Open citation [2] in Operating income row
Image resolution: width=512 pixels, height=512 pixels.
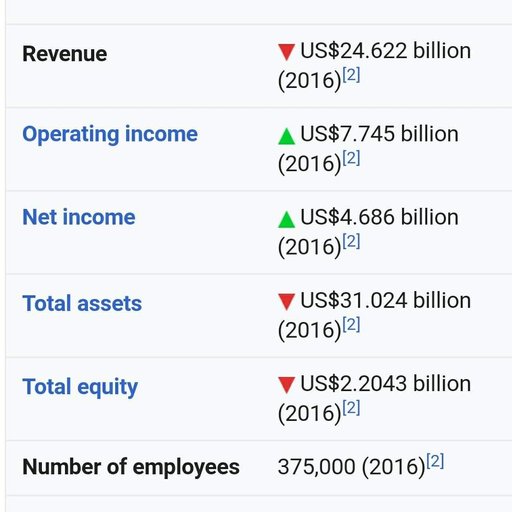point(351,158)
